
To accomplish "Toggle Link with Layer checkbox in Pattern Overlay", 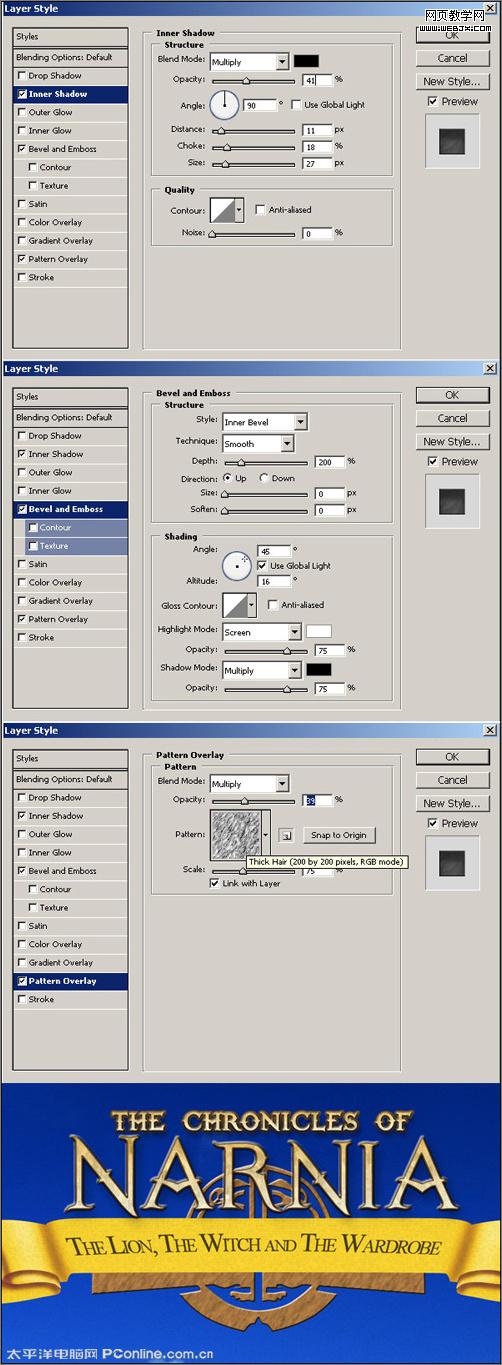I will point(214,883).
